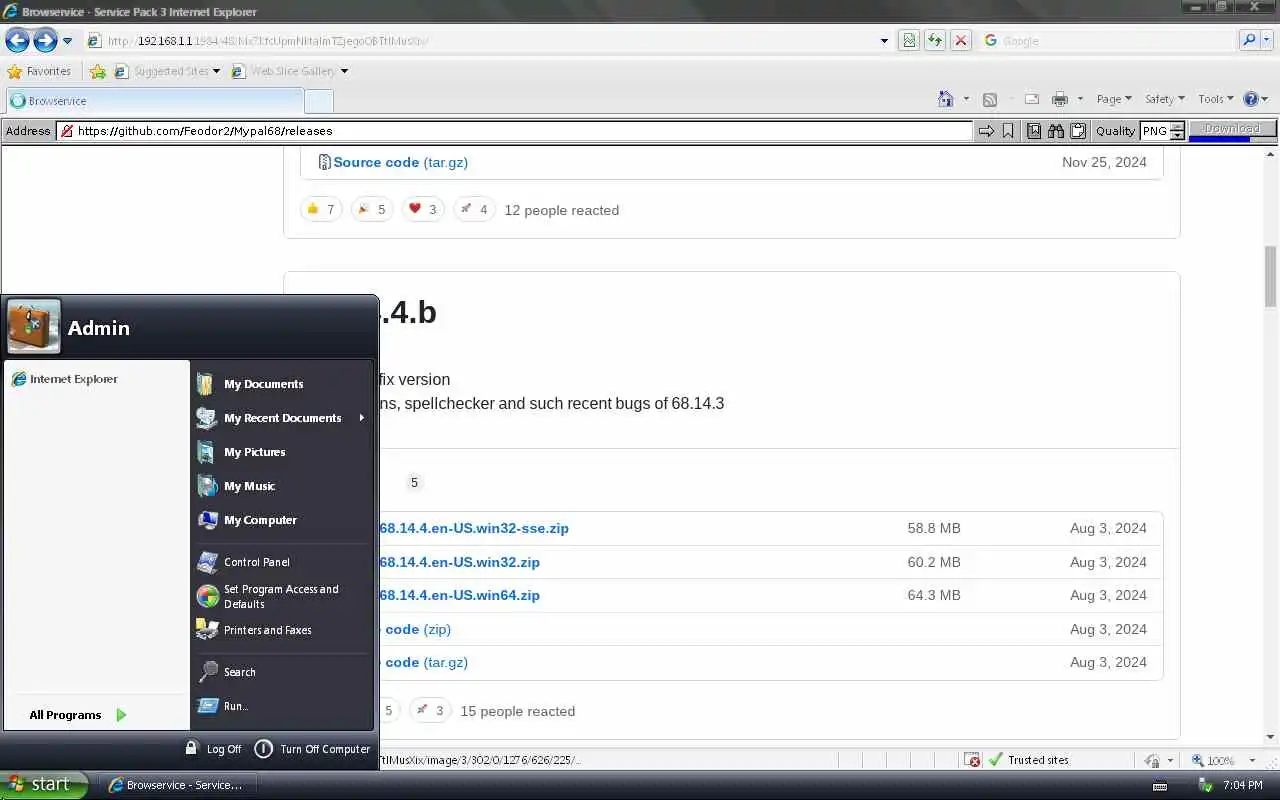Expand My Recent Documents submenu
This screenshot has width=1280, height=800.
click(283, 418)
